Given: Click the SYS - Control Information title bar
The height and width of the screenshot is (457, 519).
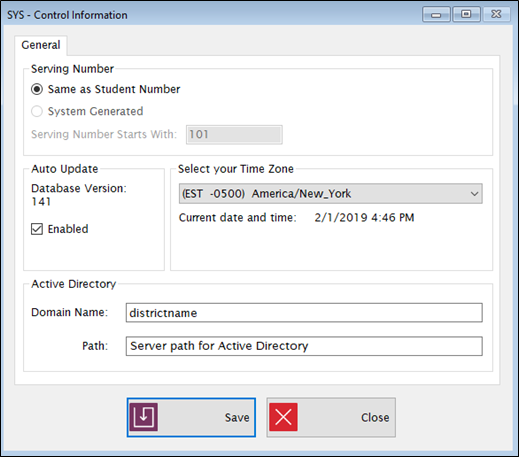Looking at the screenshot, I should (x=213, y=15).
